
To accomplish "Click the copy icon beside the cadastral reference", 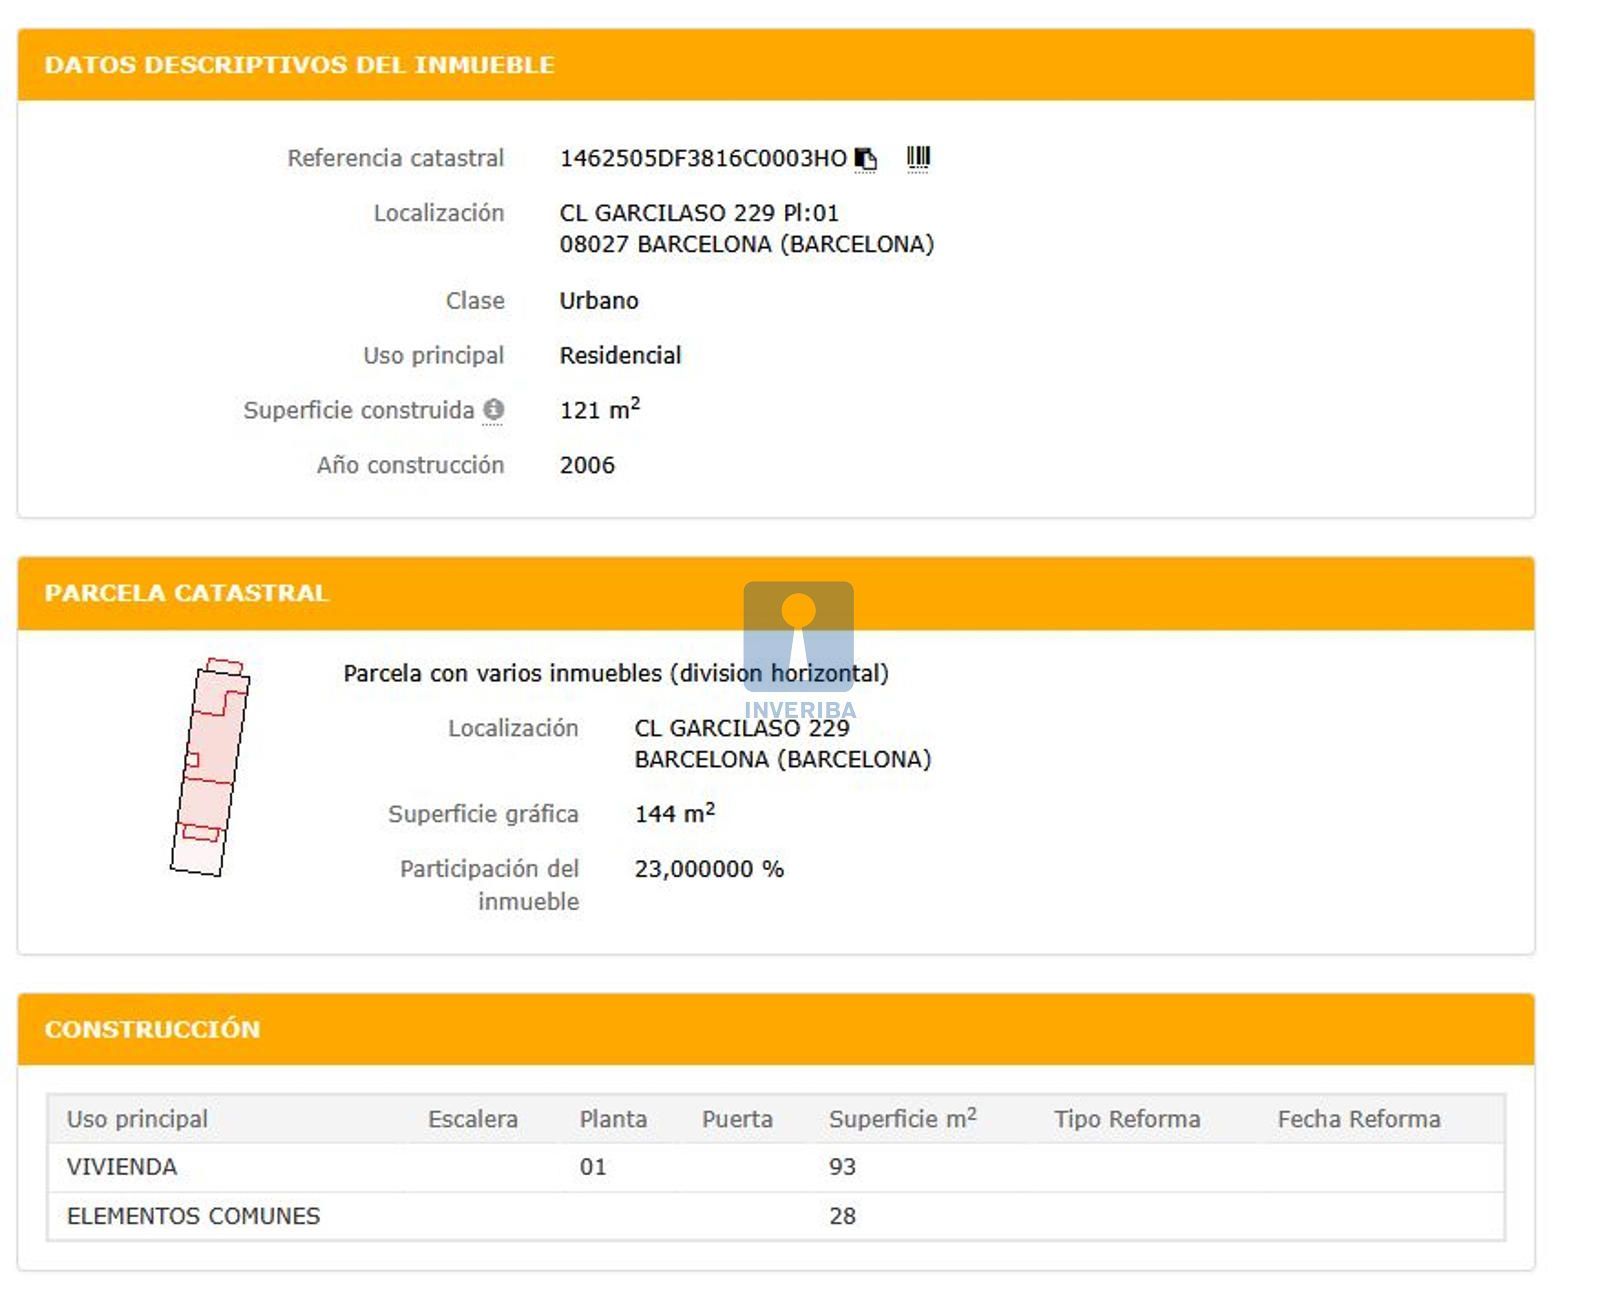I will 866,159.
